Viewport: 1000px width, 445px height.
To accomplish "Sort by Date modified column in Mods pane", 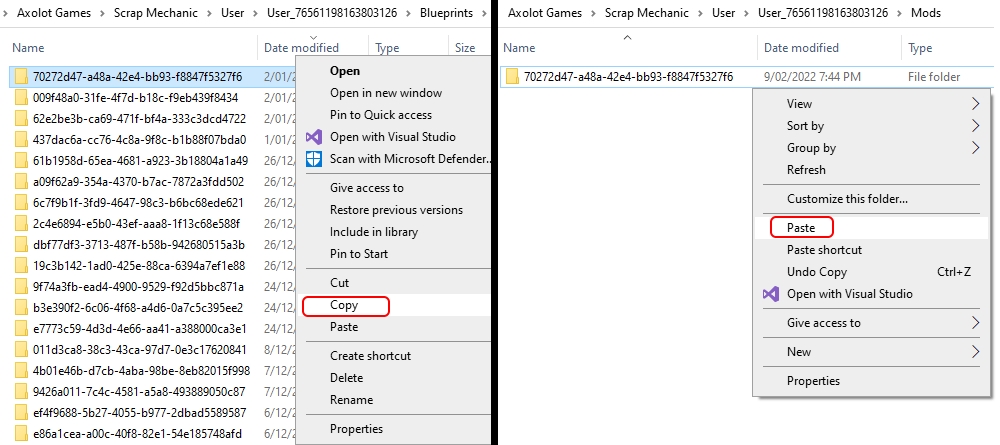I will tap(801, 48).
